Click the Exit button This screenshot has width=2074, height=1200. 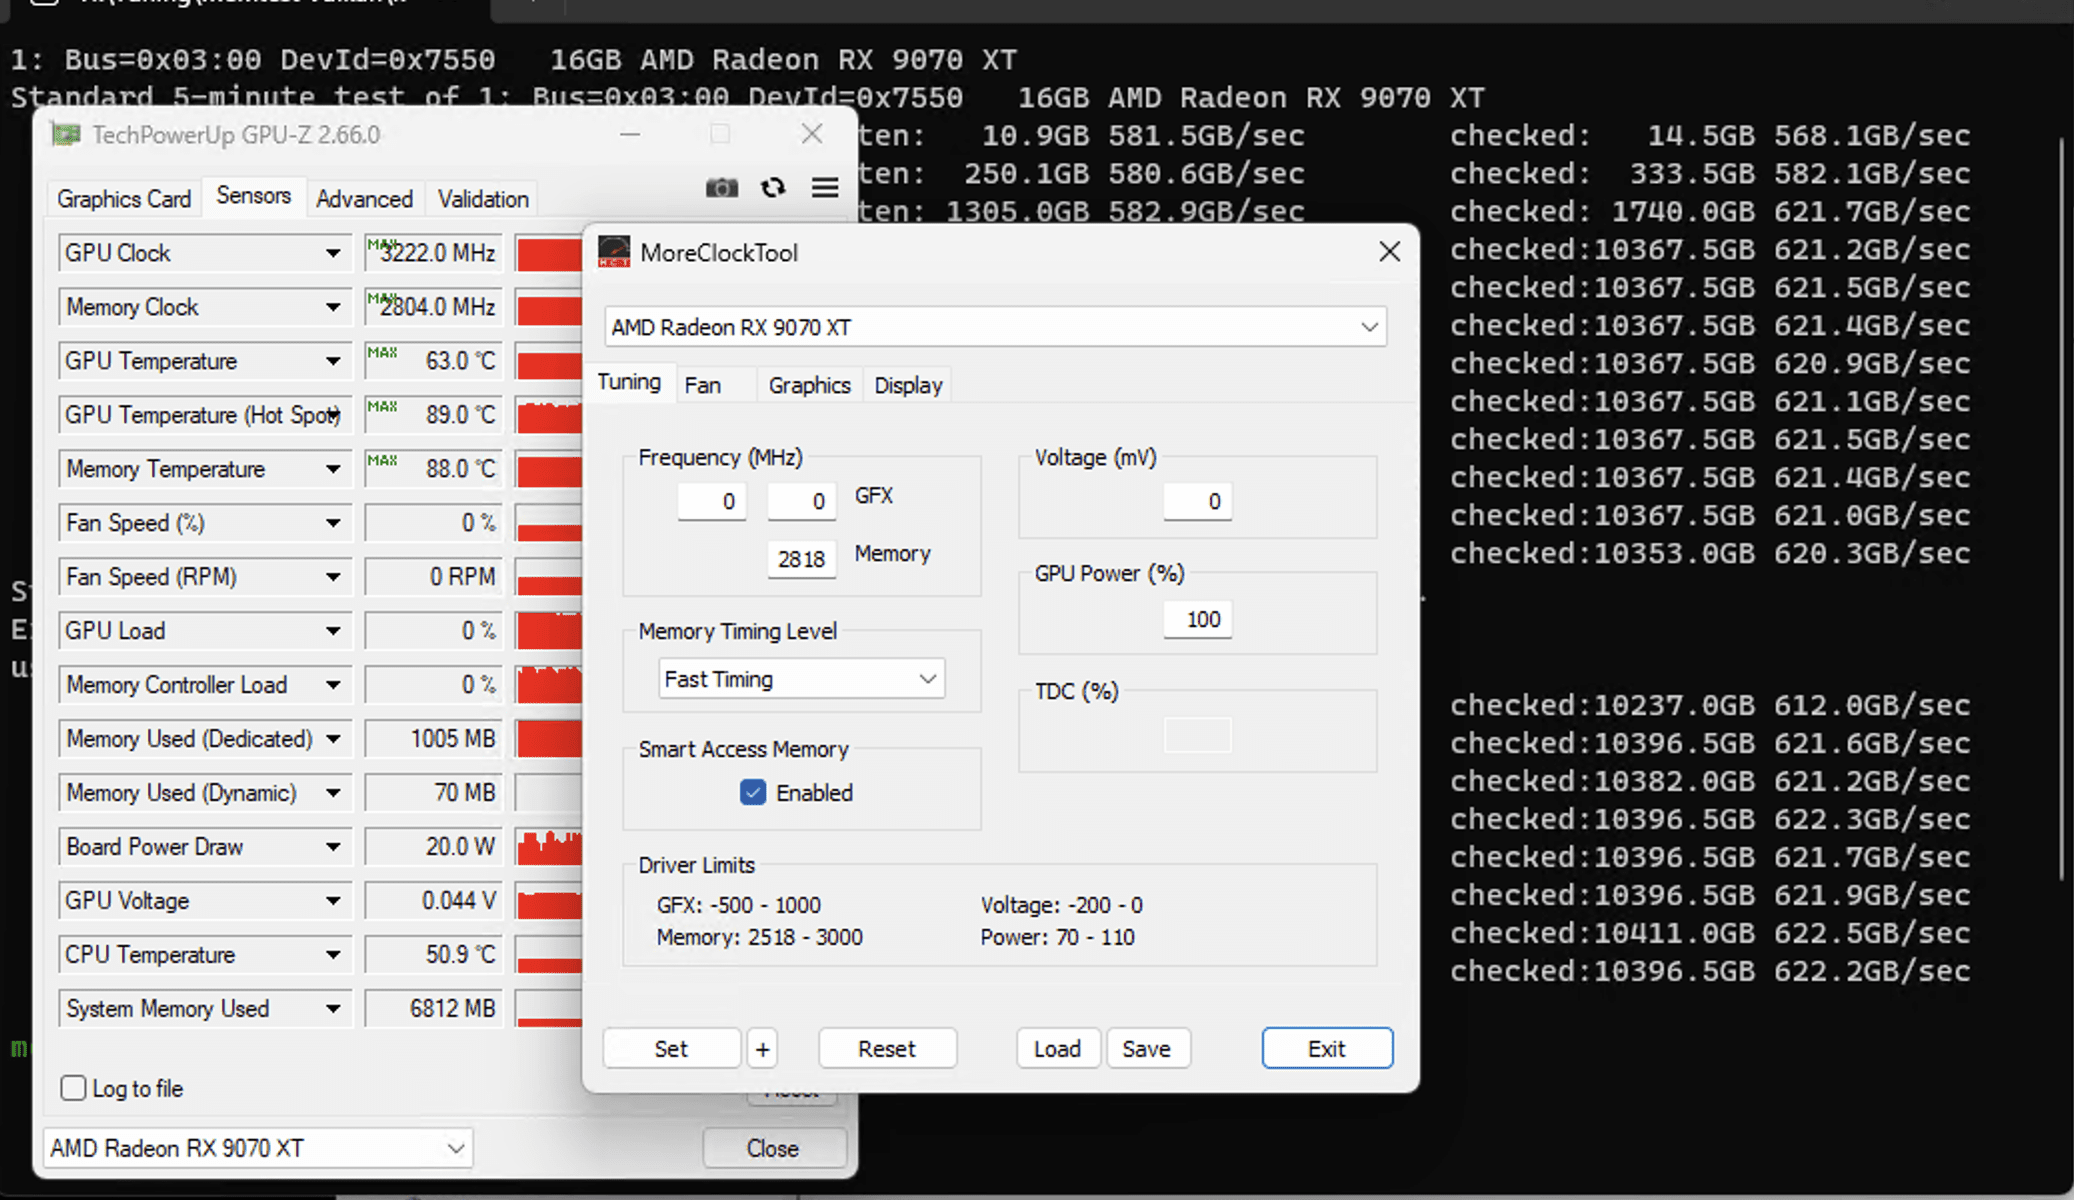pyautogui.click(x=1327, y=1048)
